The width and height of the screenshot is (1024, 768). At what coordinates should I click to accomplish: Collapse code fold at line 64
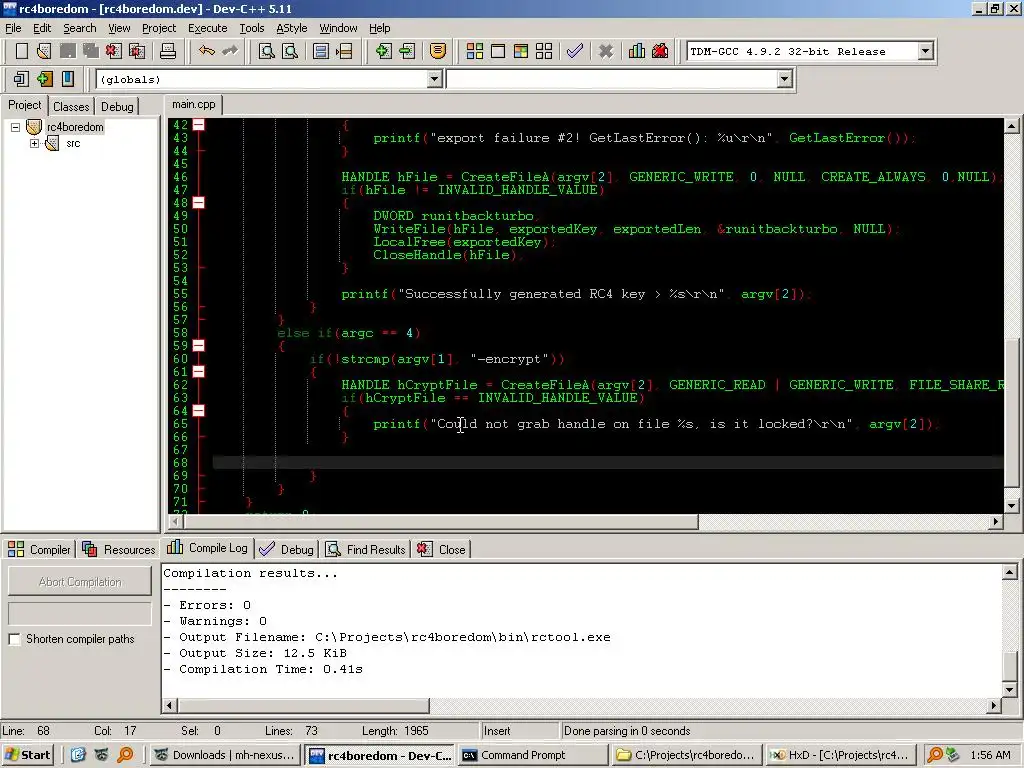(x=199, y=411)
